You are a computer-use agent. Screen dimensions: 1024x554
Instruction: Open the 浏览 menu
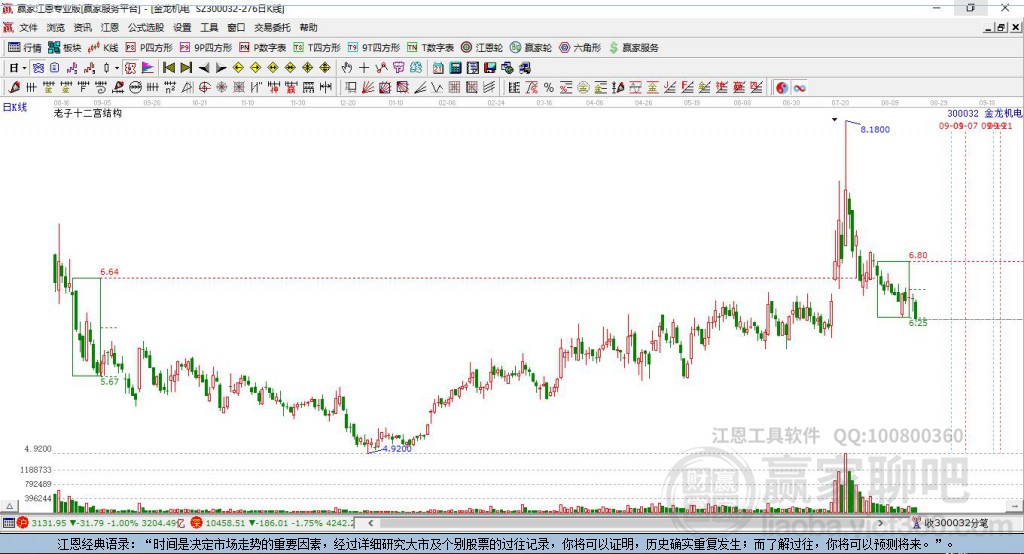(x=56, y=27)
